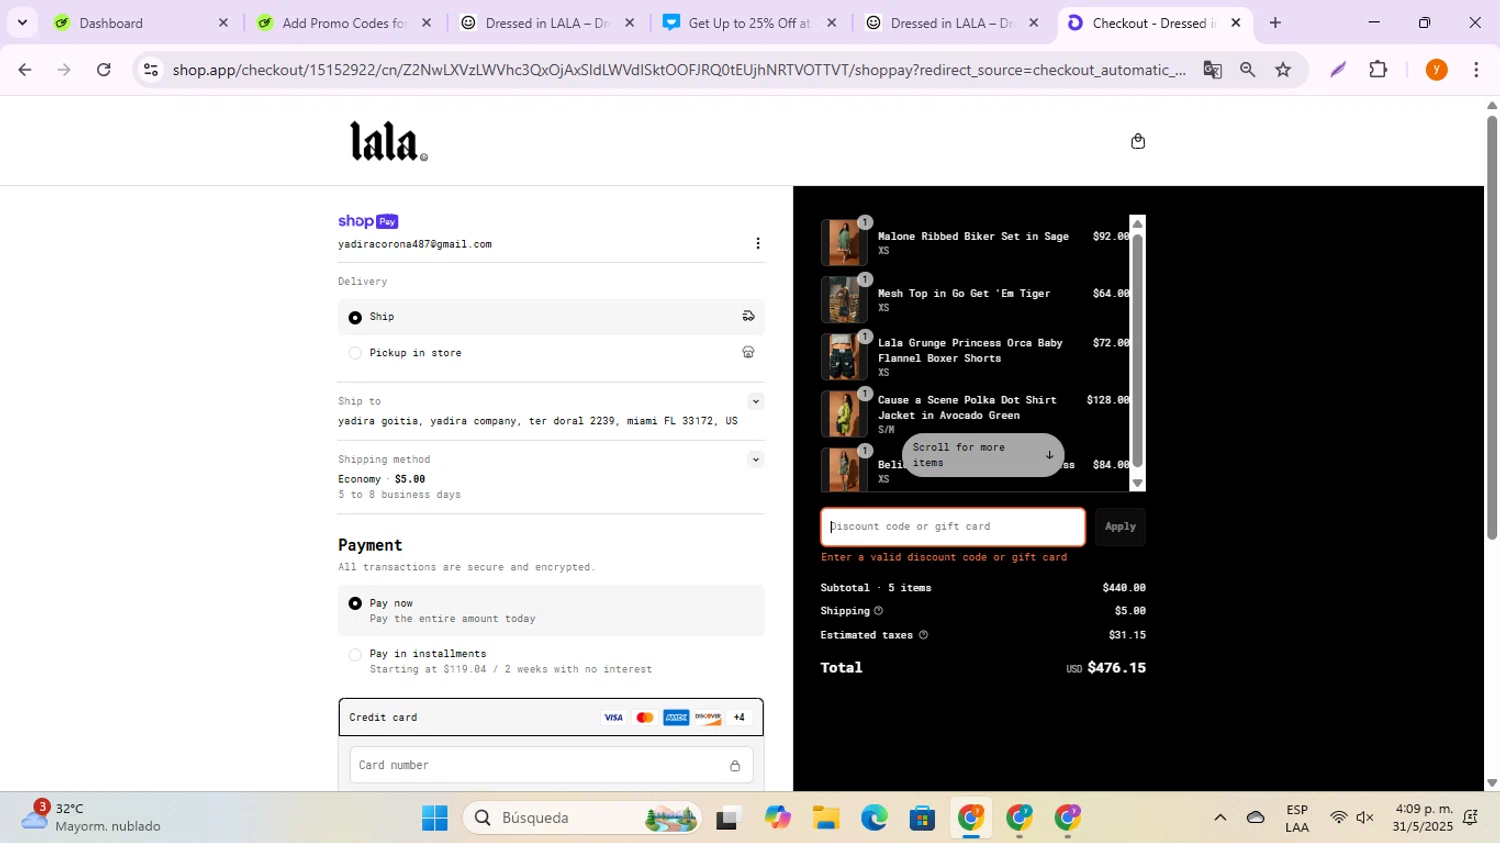Expand the Shipping method section
Image resolution: width=1500 pixels, height=843 pixels.
[755, 460]
